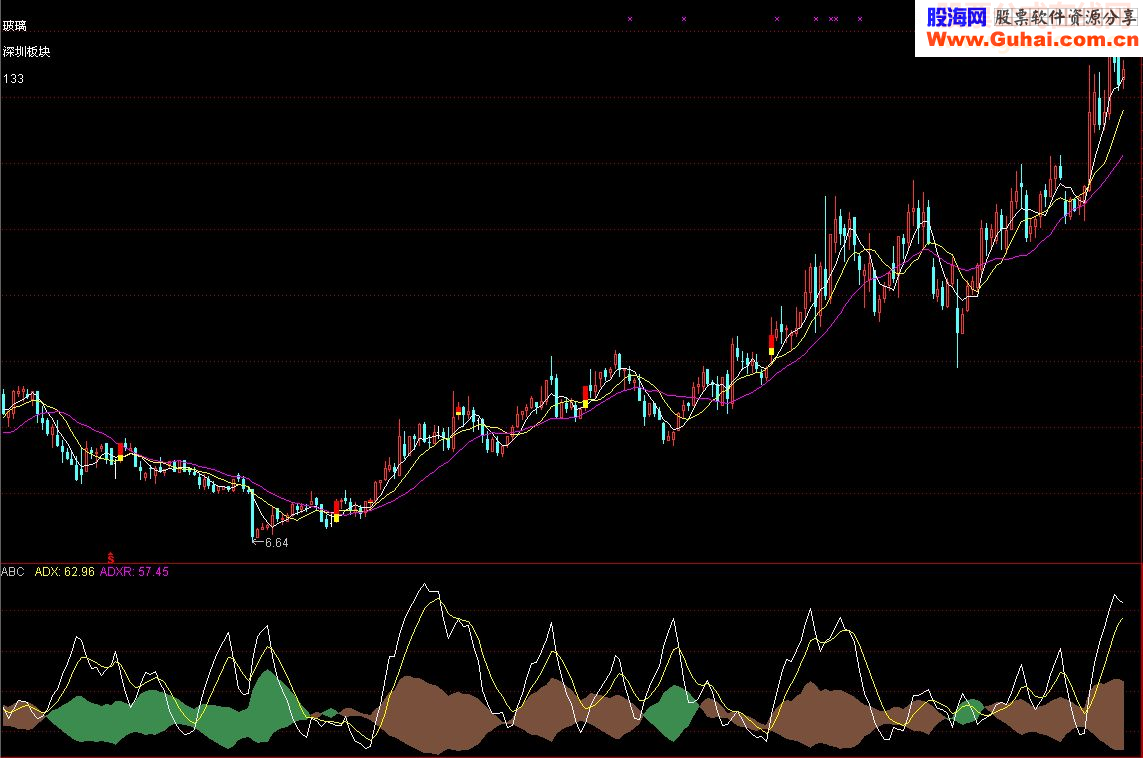Click the 6.64 lowest price label
The image size is (1143, 758).
point(276,542)
